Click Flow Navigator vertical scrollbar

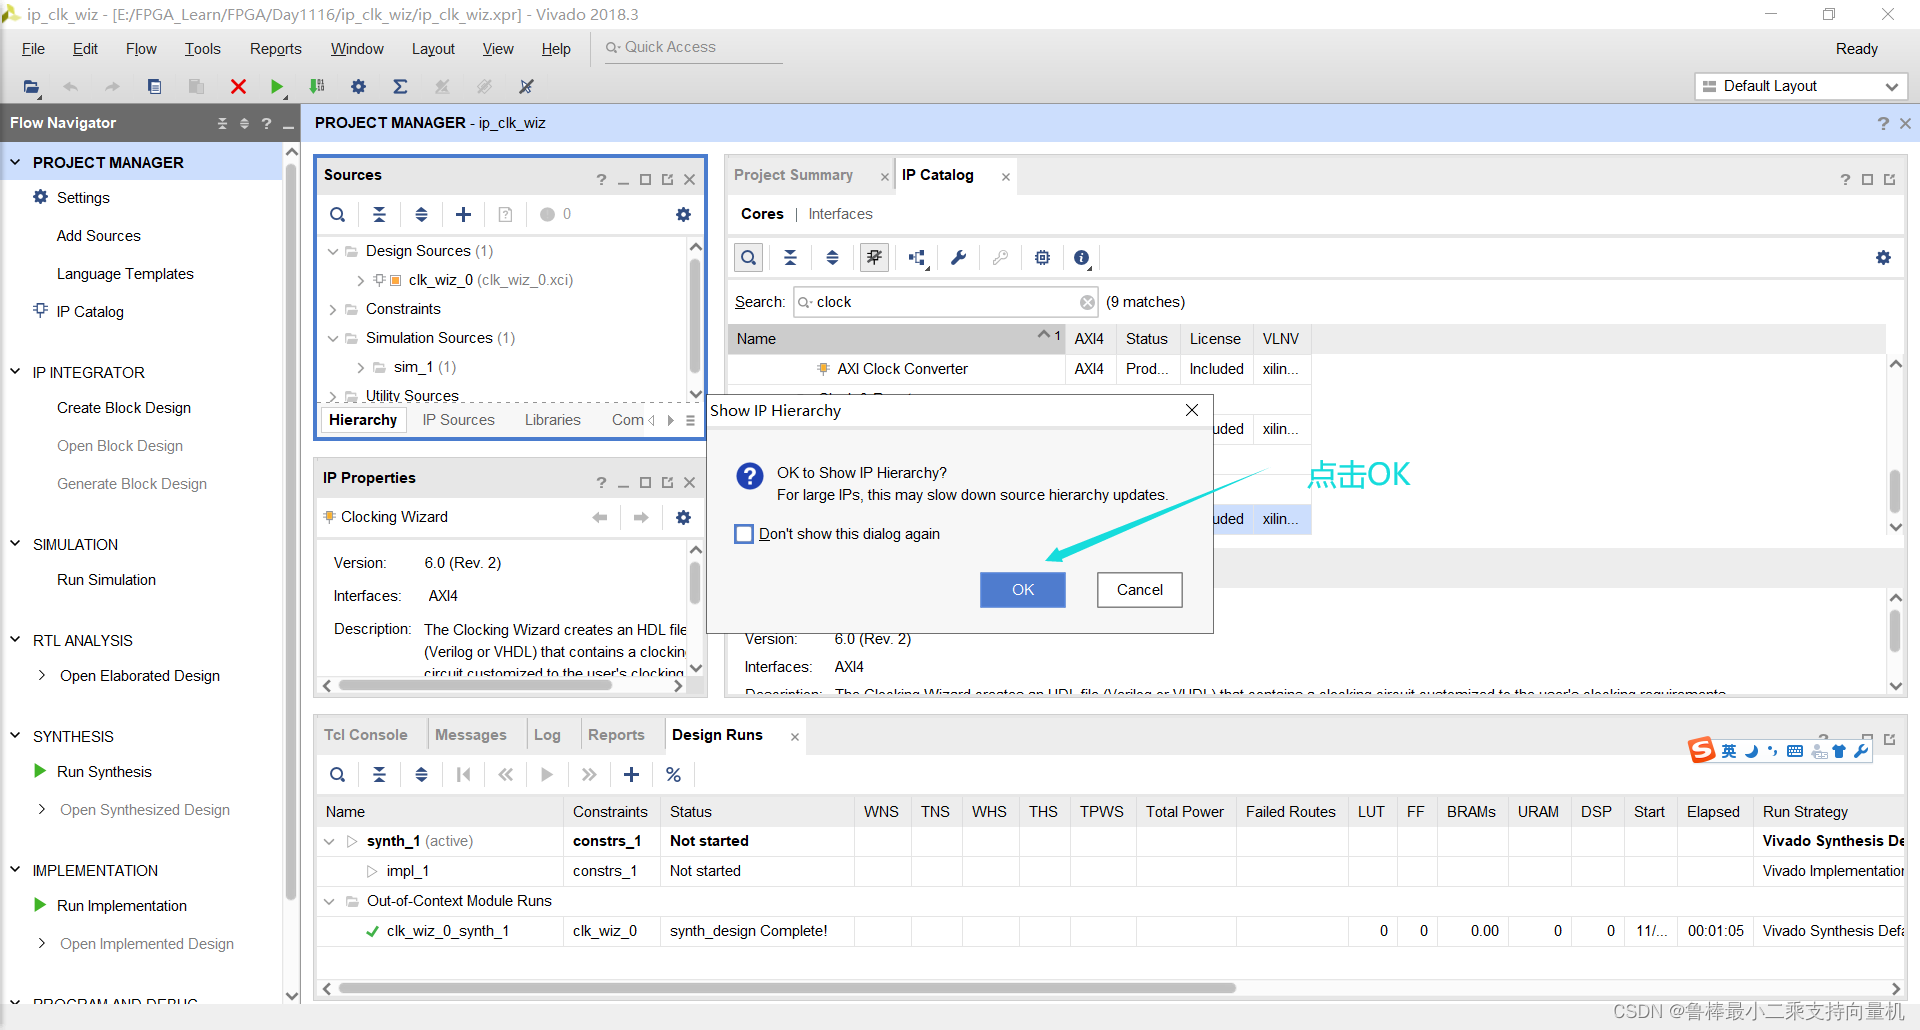pyautogui.click(x=292, y=530)
